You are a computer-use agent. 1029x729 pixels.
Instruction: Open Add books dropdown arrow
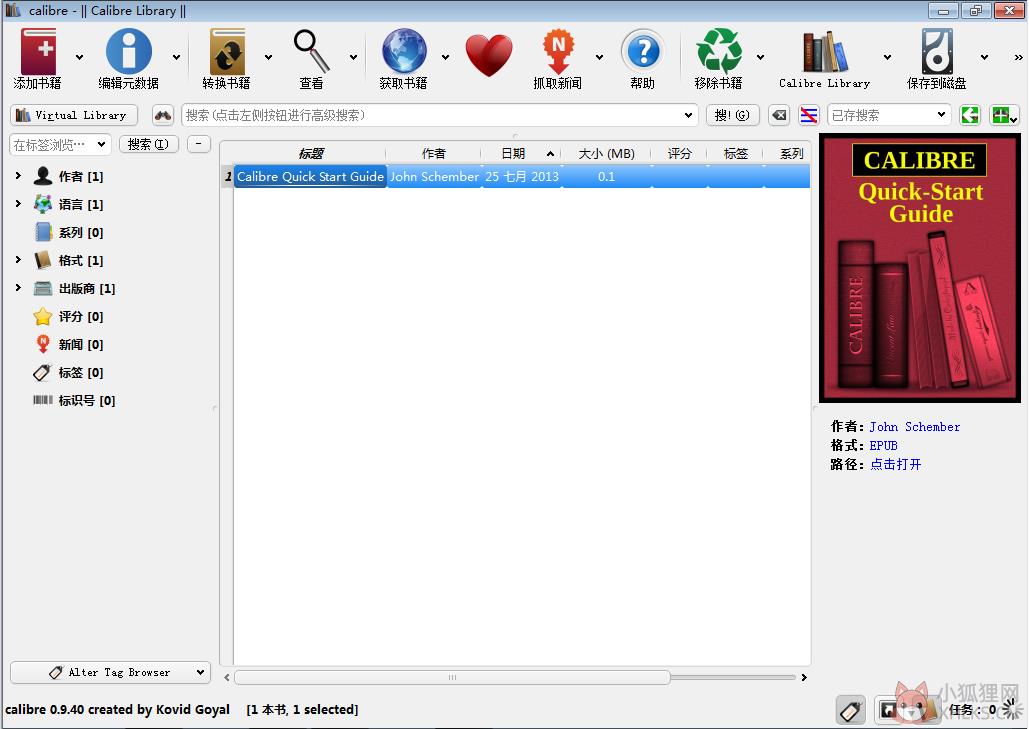click(x=79, y=58)
